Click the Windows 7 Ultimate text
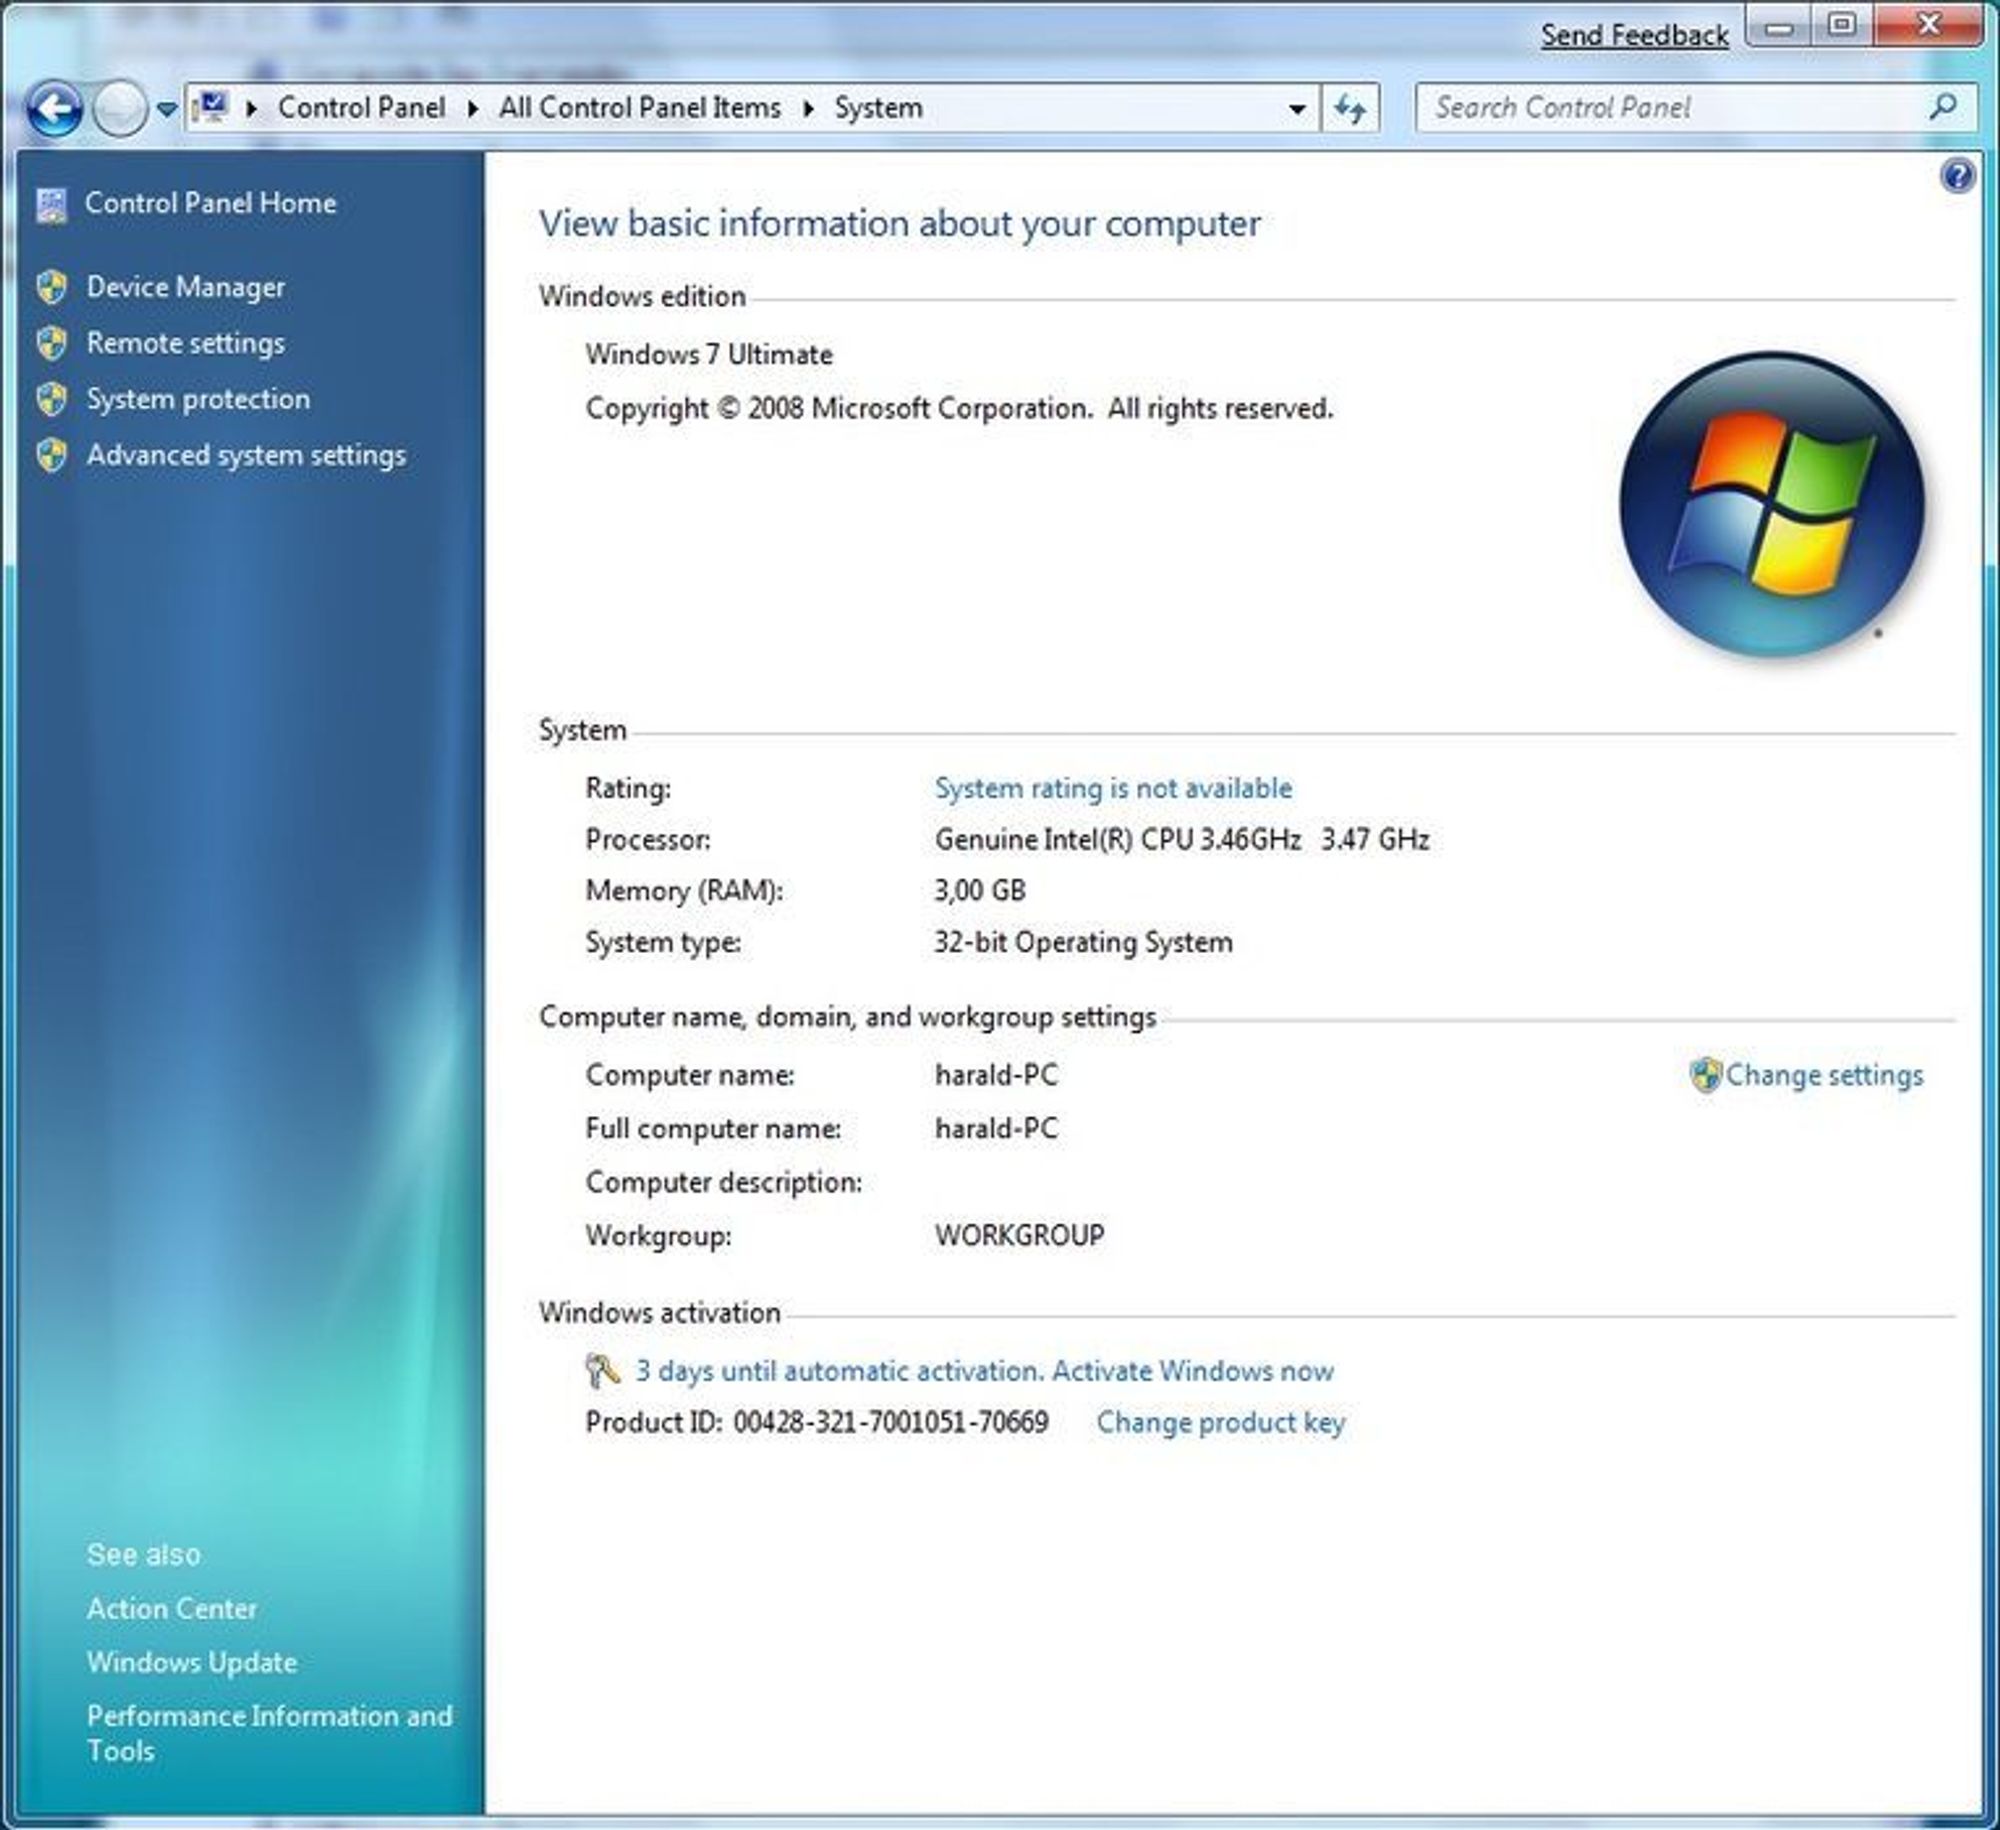2000x1830 pixels. 709,355
